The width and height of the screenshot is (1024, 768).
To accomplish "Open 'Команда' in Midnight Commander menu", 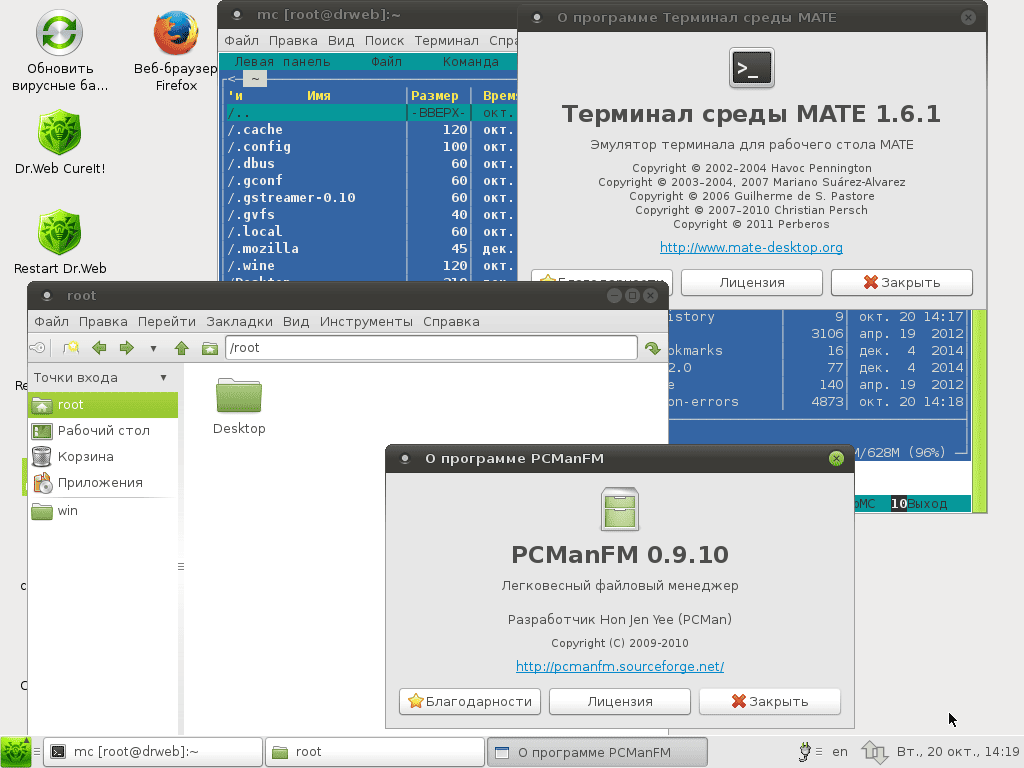I will point(471,61).
